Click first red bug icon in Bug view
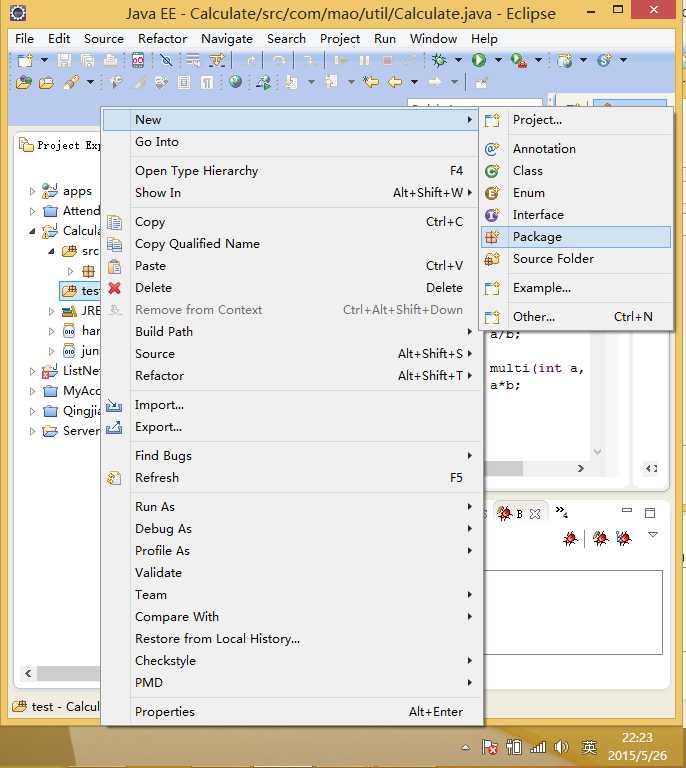 click(x=570, y=539)
